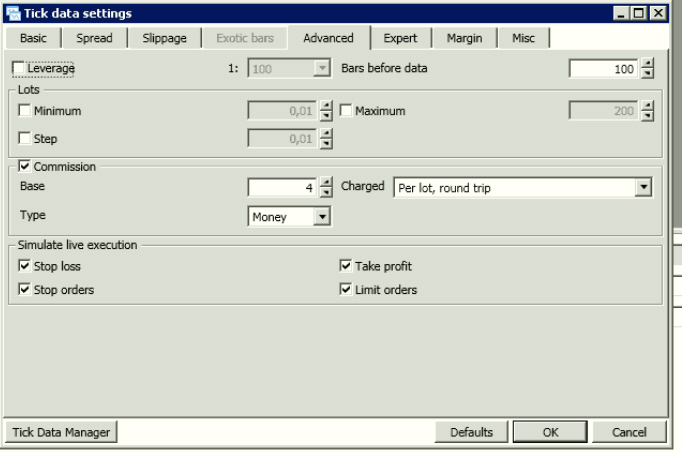682x453 pixels.
Task: Go to the Slippage tab
Action: tap(164, 38)
